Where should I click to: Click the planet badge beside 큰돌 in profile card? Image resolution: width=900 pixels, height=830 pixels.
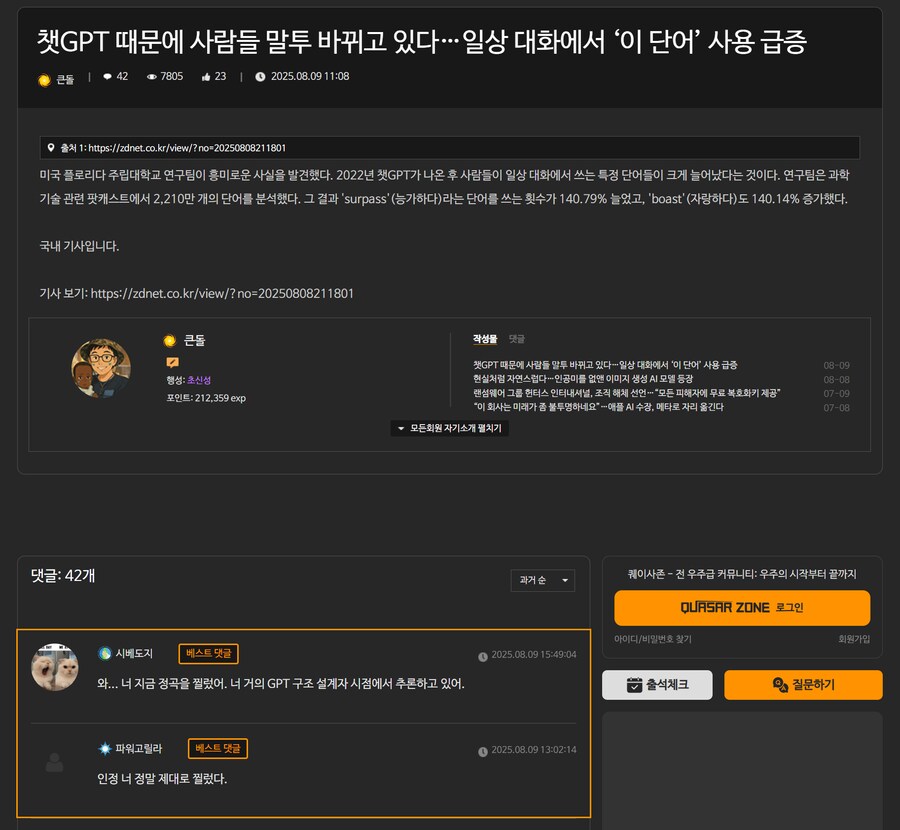point(170,341)
